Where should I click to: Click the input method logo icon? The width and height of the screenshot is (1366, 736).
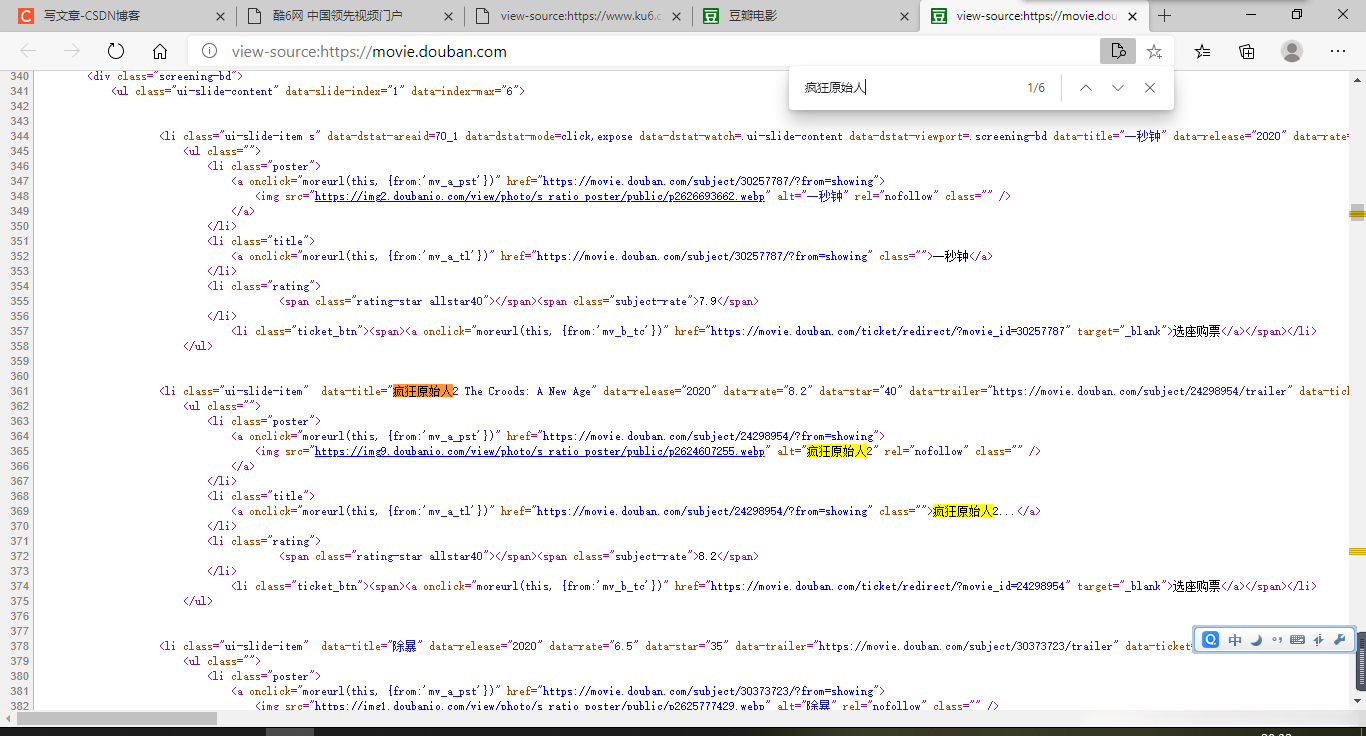click(1211, 640)
